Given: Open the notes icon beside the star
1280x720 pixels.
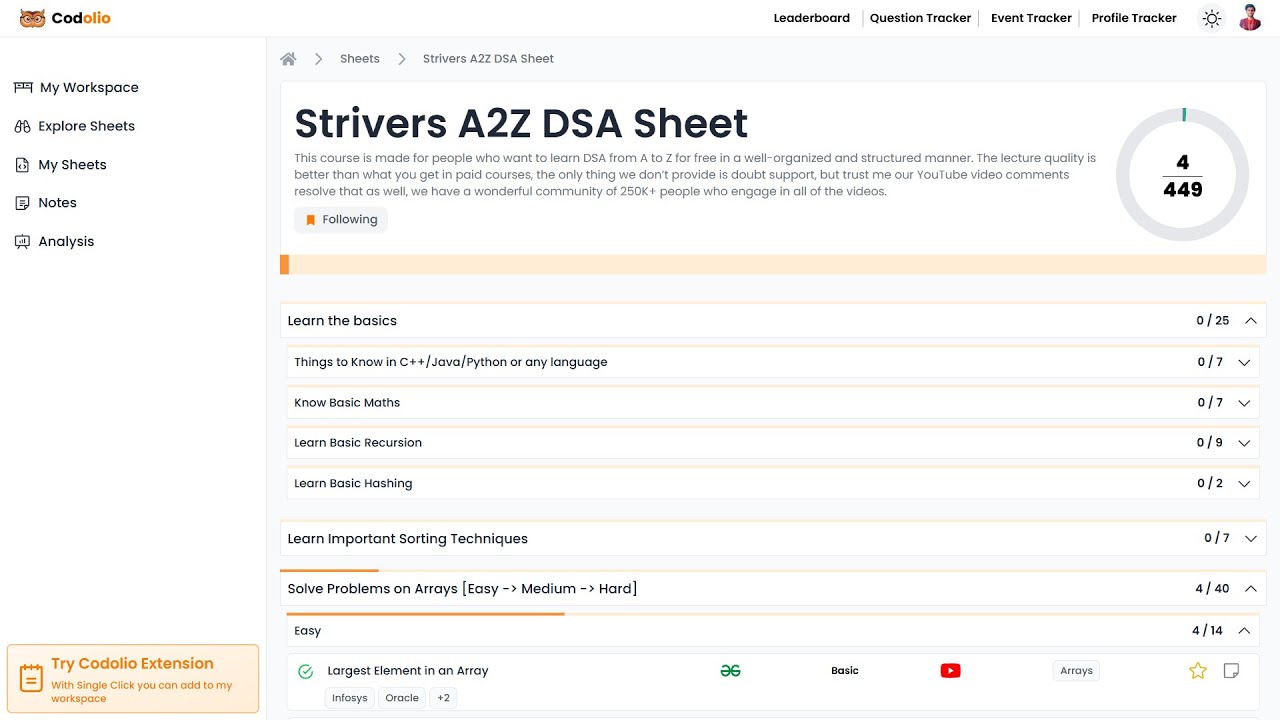Looking at the screenshot, I should (x=1231, y=670).
